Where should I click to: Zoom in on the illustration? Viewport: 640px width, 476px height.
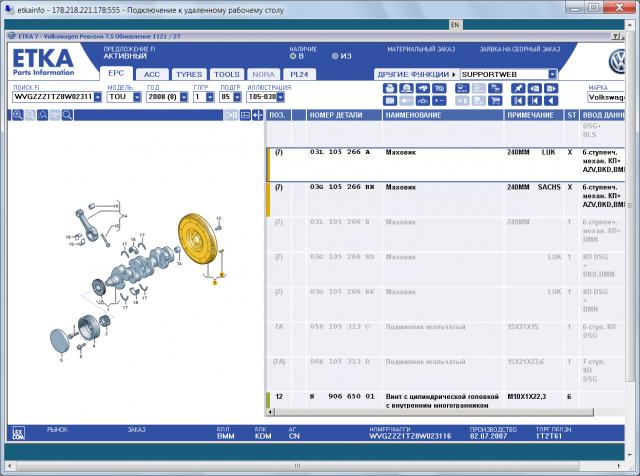point(18,115)
